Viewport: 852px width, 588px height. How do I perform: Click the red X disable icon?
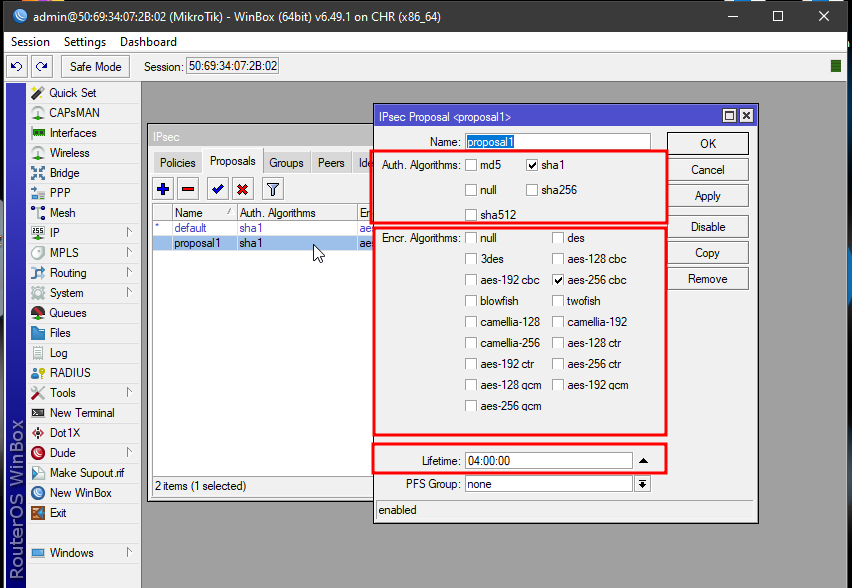(242, 189)
